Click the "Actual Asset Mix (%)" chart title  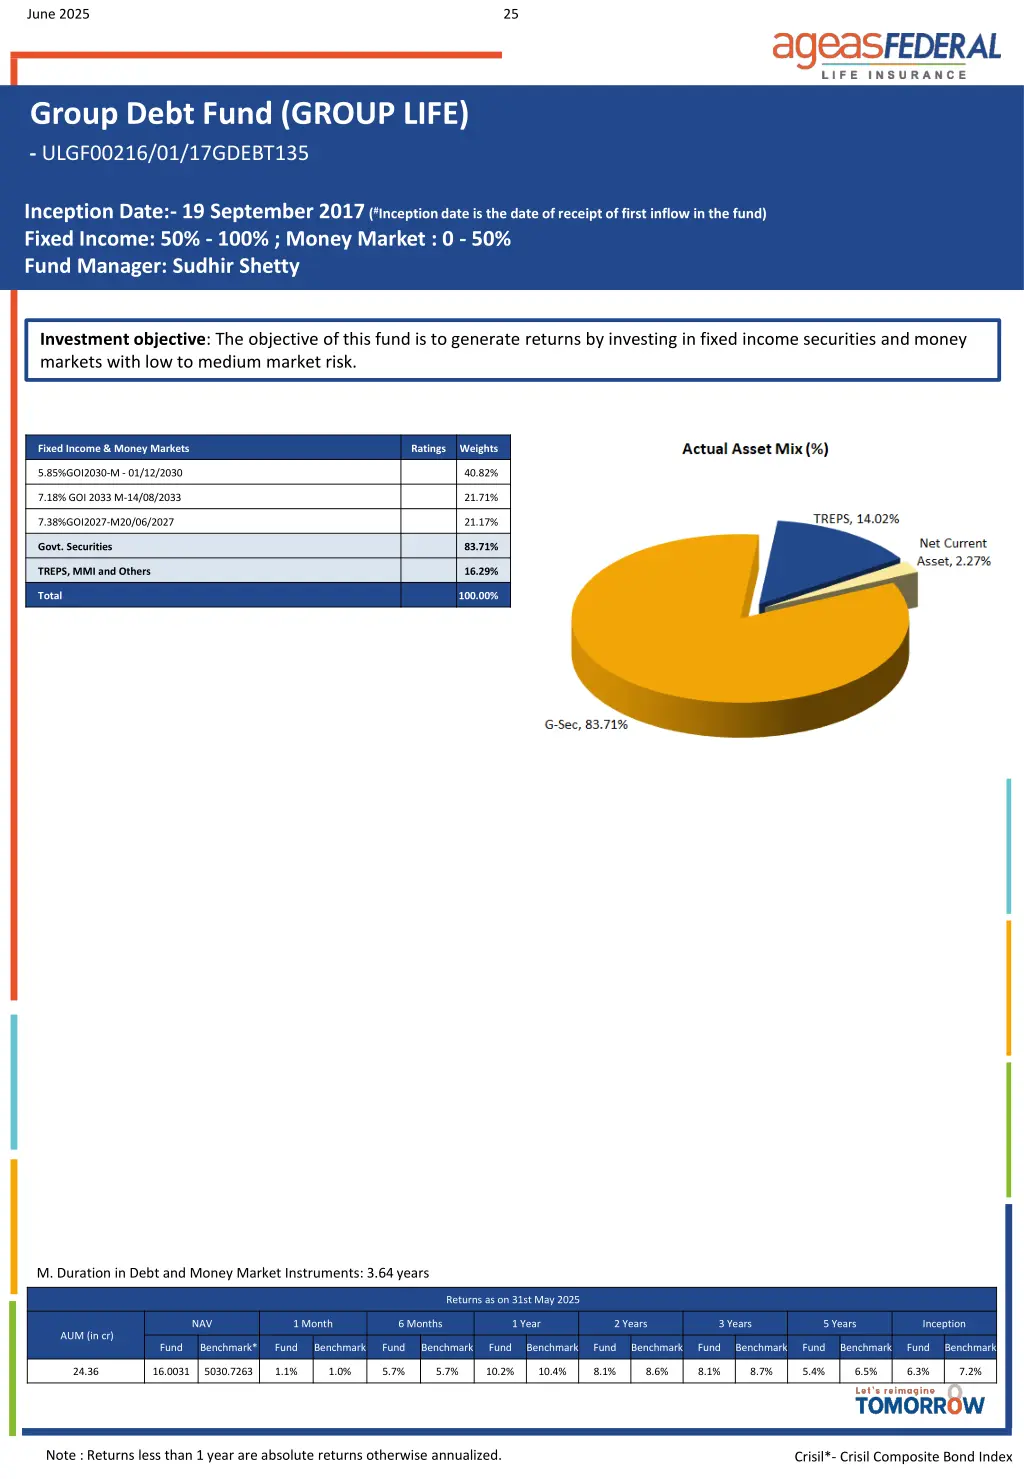click(755, 449)
